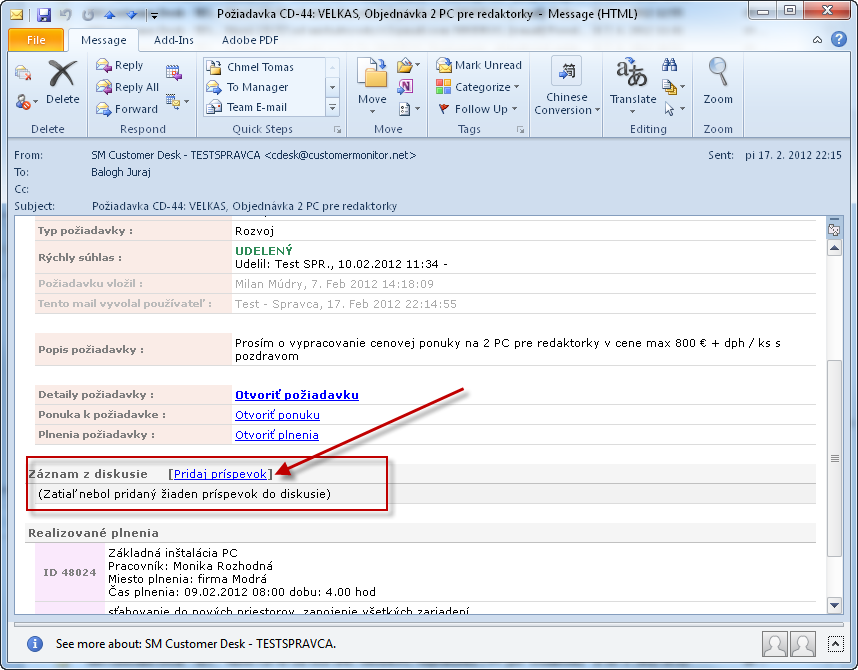Open the Adobe PDF ribbon tab
Image resolution: width=858 pixels, height=670 pixels.
250,40
